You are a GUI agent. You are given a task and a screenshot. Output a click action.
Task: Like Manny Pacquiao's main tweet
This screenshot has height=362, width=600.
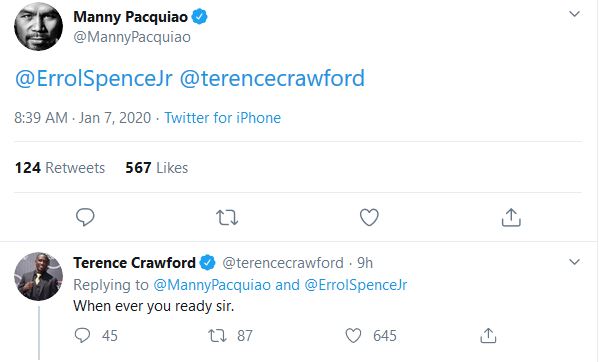369,217
